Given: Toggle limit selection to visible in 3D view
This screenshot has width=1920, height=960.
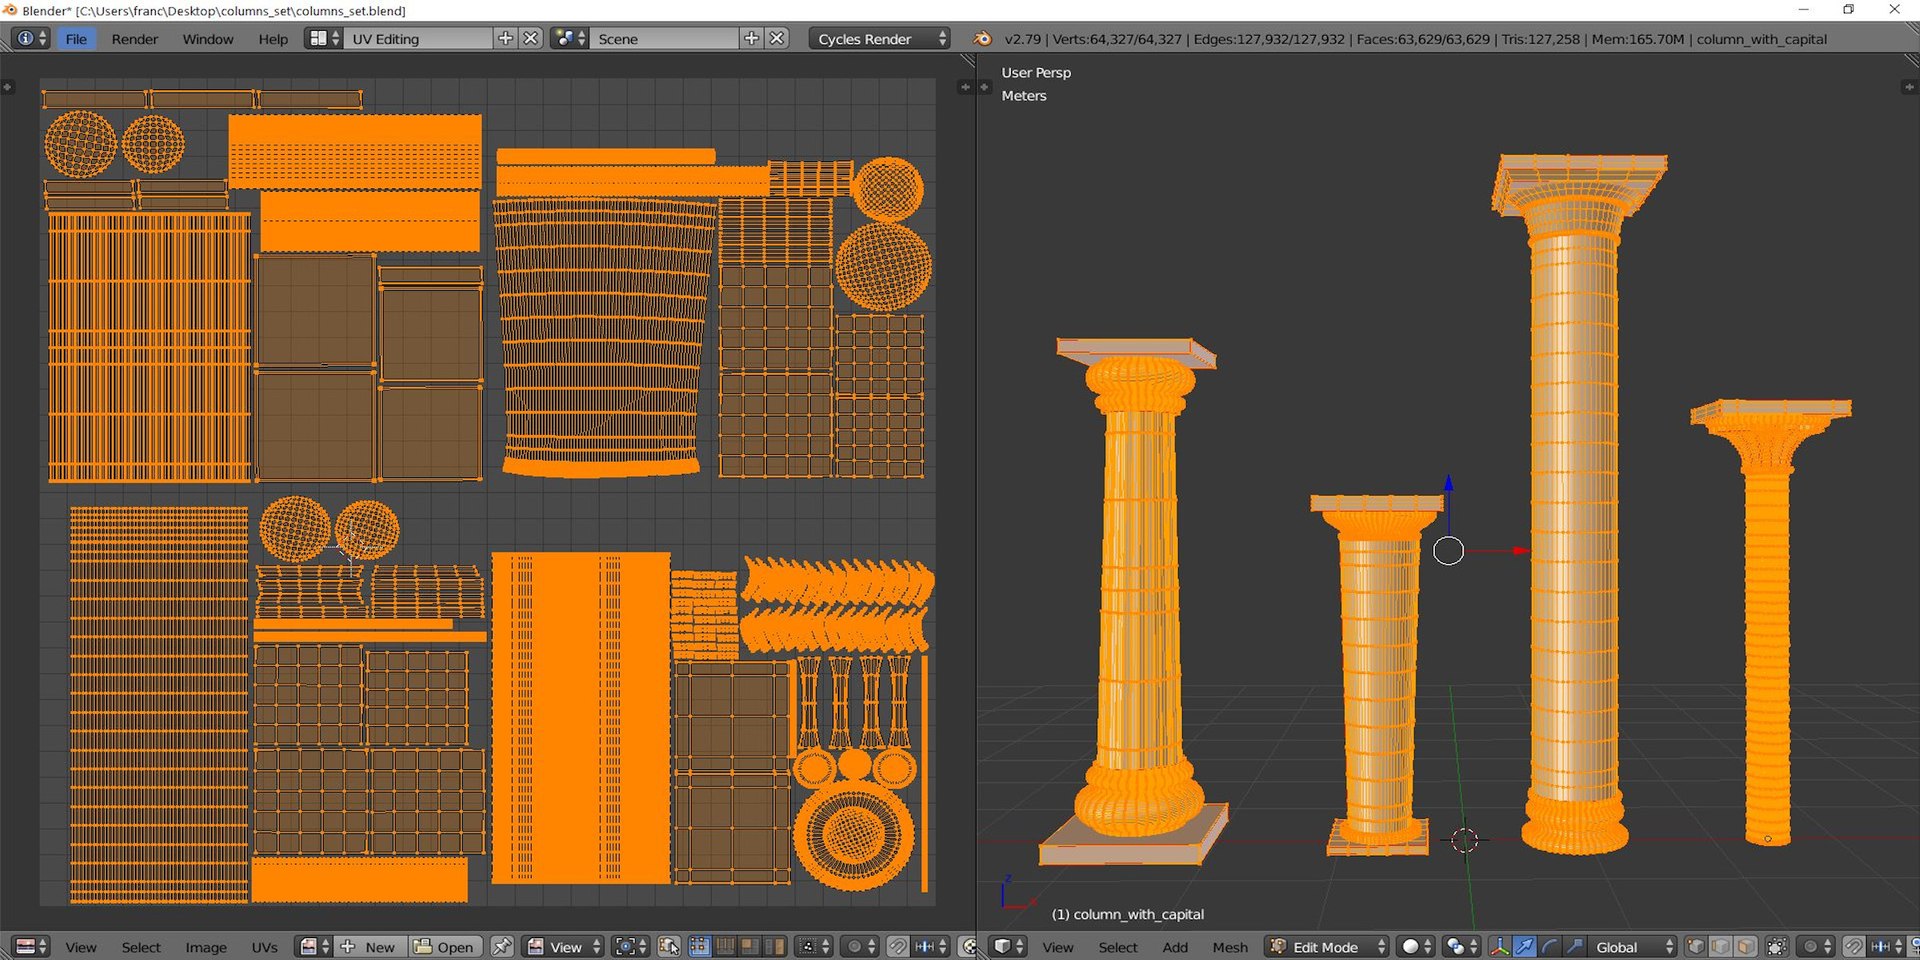Looking at the screenshot, I should pos(1776,946).
